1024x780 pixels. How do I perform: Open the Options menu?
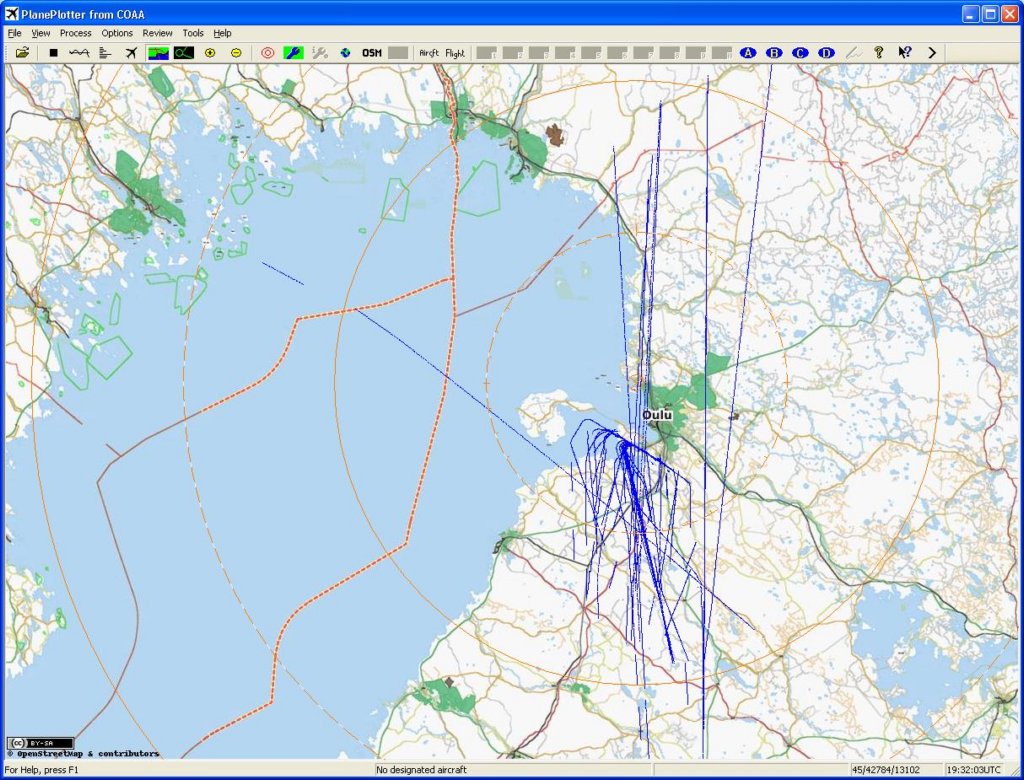click(117, 33)
